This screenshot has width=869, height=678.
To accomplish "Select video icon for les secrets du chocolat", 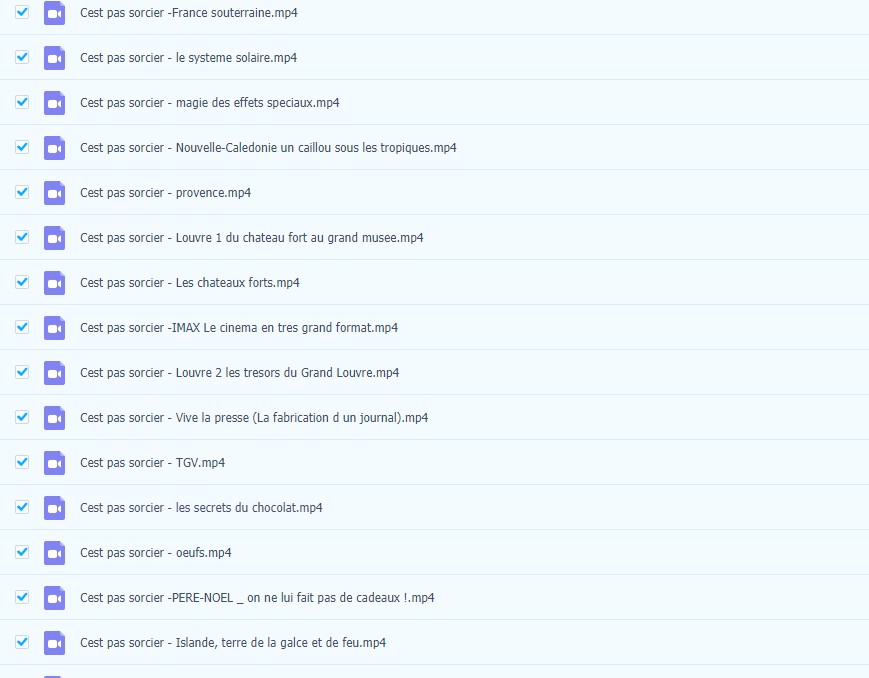I will pyautogui.click(x=54, y=508).
